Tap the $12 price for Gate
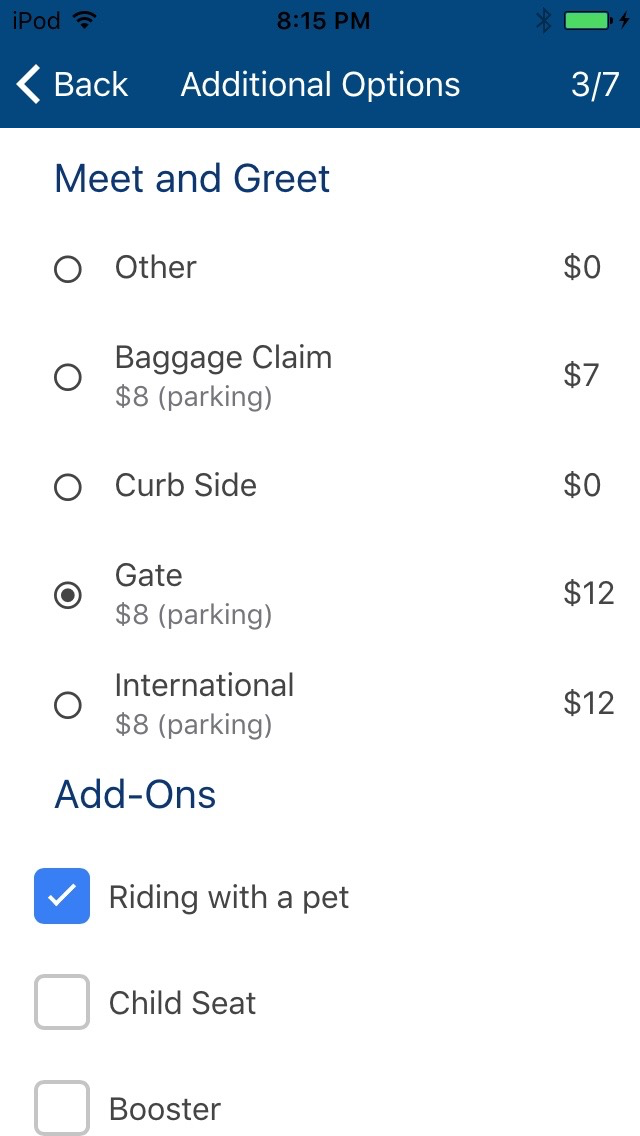The width and height of the screenshot is (640, 1136). (588, 593)
